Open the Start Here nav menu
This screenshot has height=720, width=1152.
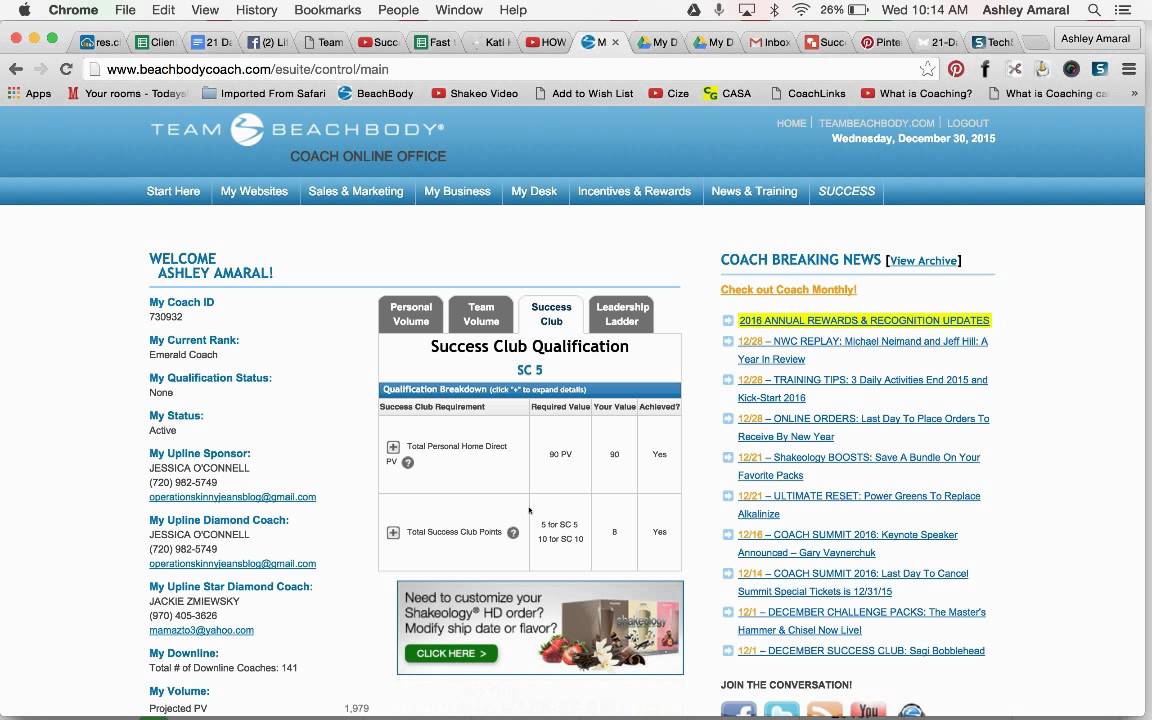click(173, 191)
